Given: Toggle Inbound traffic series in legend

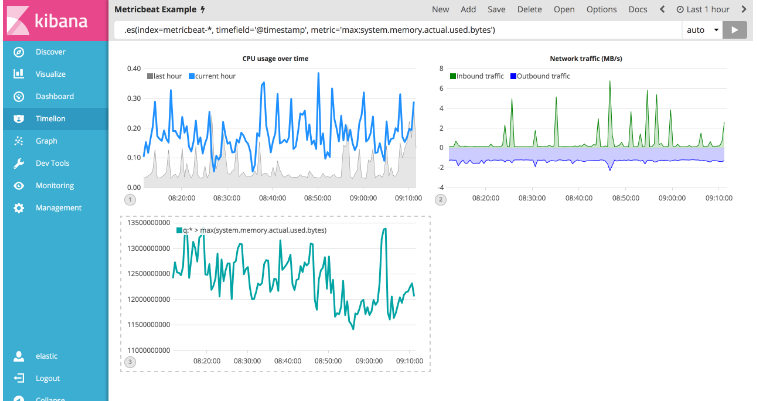Looking at the screenshot, I should click(x=476, y=76).
